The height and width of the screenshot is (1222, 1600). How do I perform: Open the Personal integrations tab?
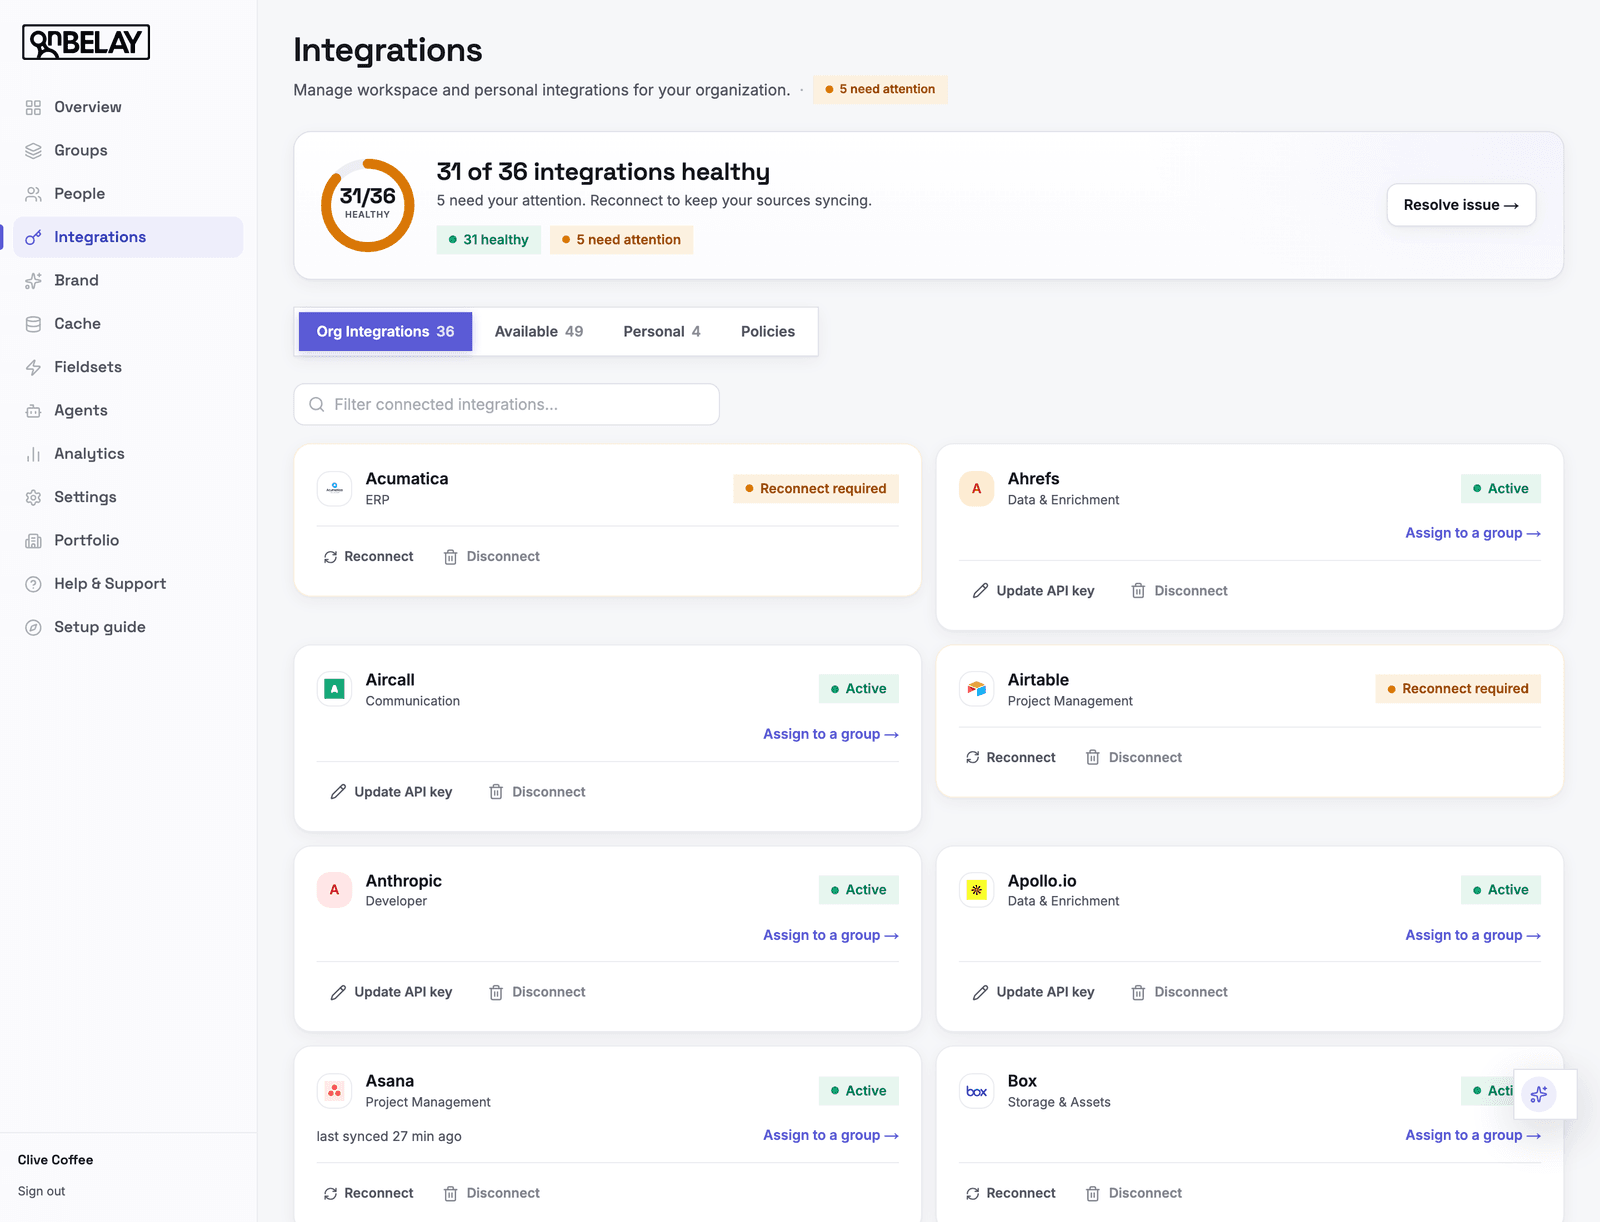point(662,331)
